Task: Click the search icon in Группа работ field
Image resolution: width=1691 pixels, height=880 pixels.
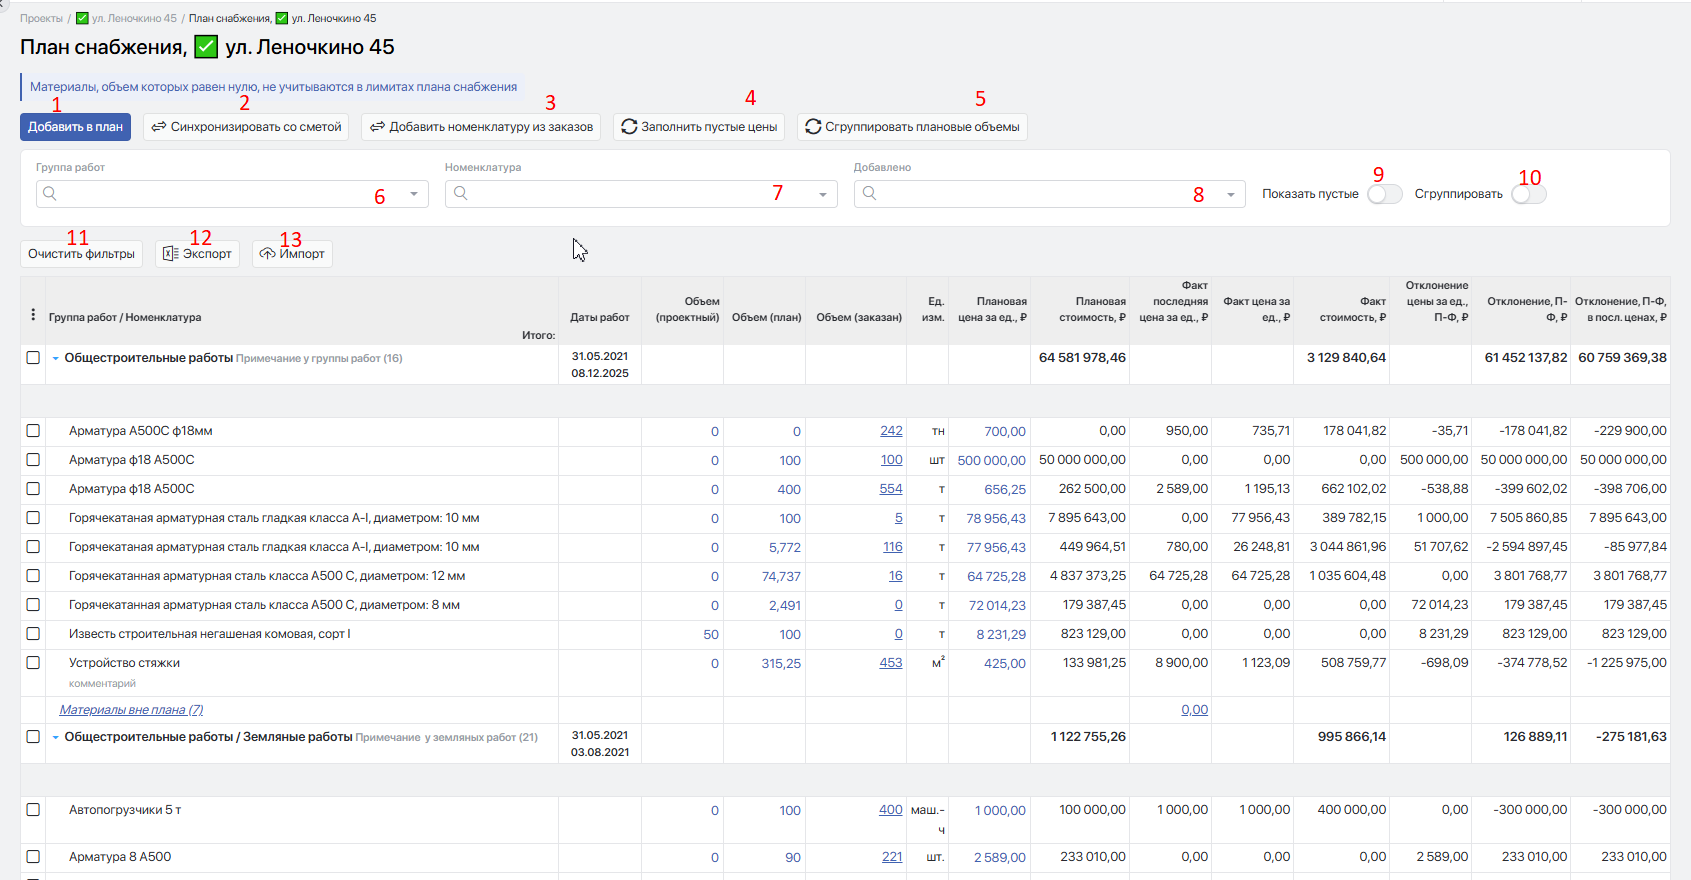Action: click(x=50, y=194)
